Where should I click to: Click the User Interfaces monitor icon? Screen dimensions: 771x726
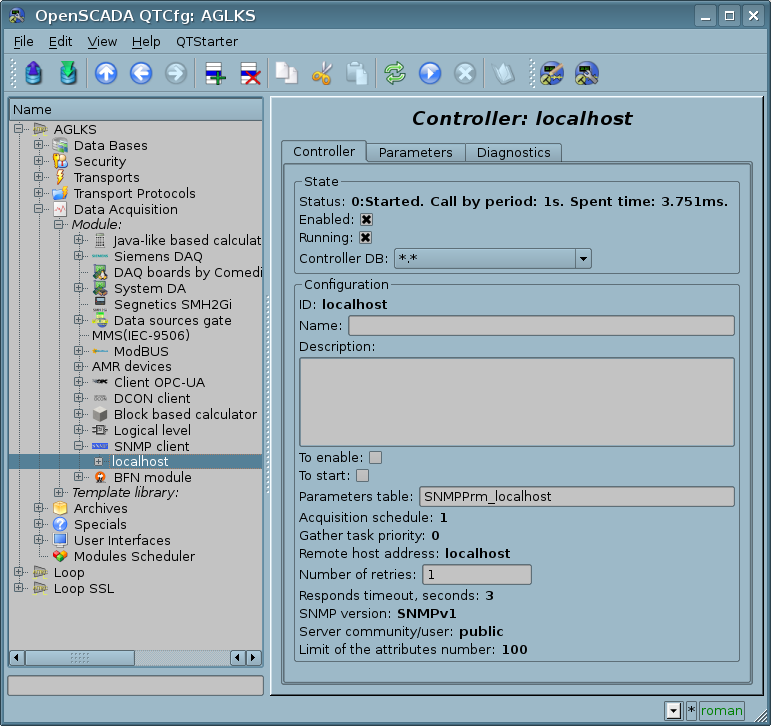[60, 540]
